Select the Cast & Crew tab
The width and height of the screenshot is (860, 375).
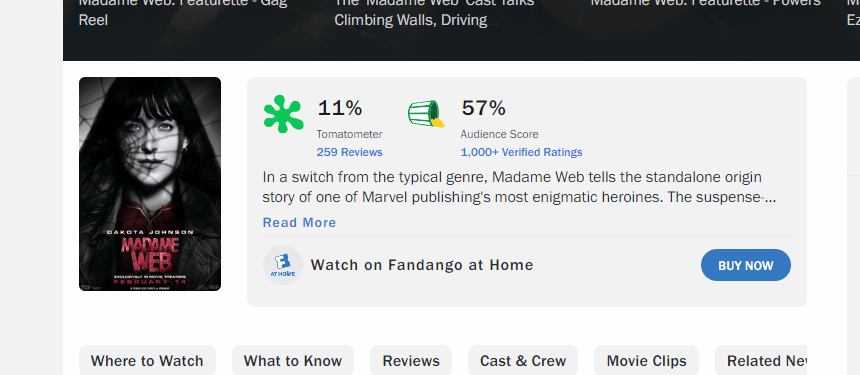tap(523, 361)
